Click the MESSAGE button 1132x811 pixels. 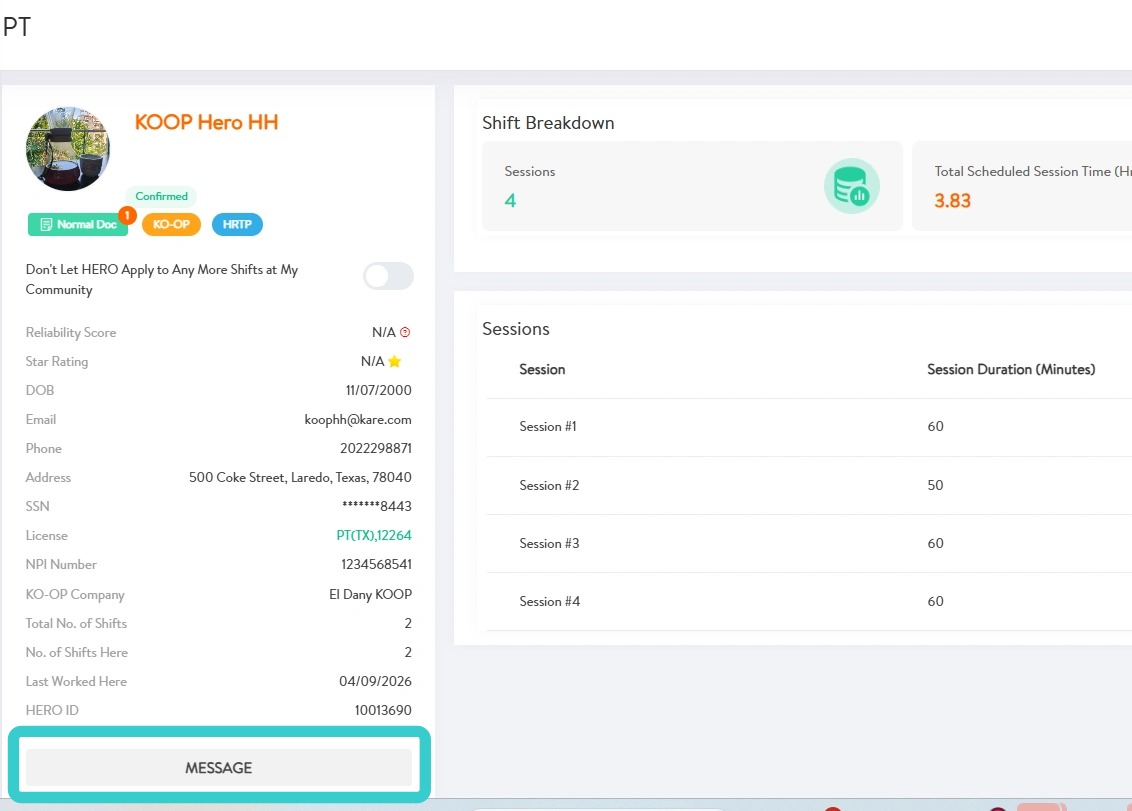pos(219,767)
